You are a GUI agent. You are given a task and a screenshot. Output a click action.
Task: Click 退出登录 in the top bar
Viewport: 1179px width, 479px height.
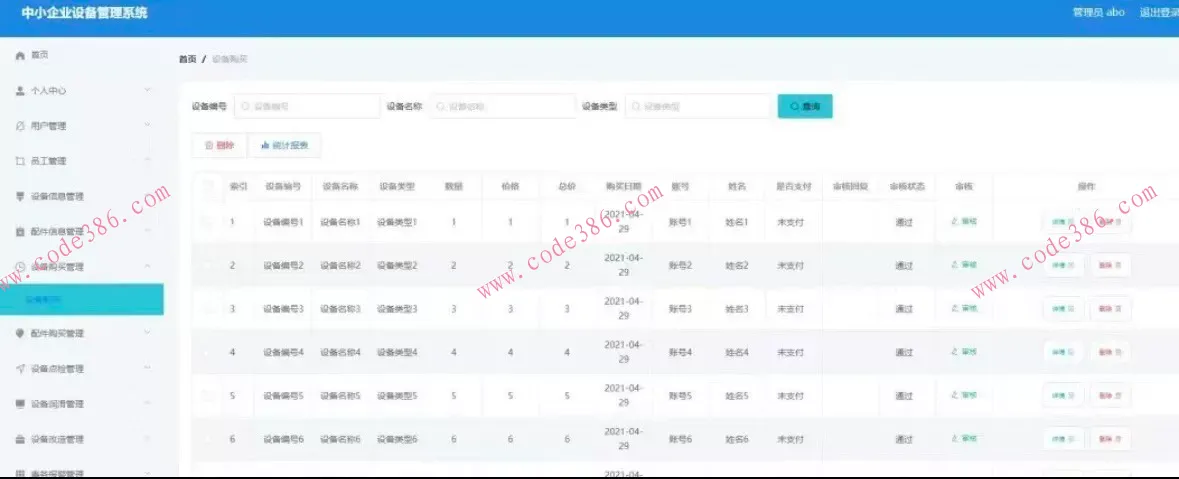pos(1159,12)
